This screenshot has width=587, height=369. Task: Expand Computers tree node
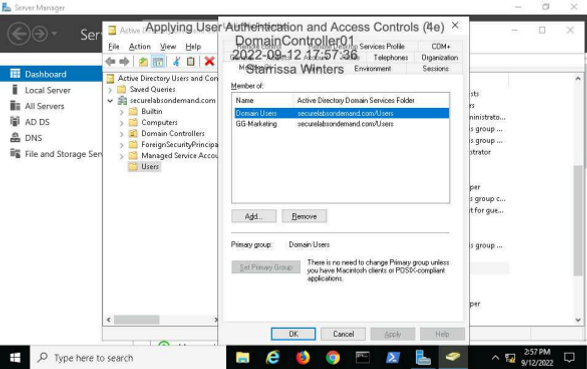coord(122,123)
